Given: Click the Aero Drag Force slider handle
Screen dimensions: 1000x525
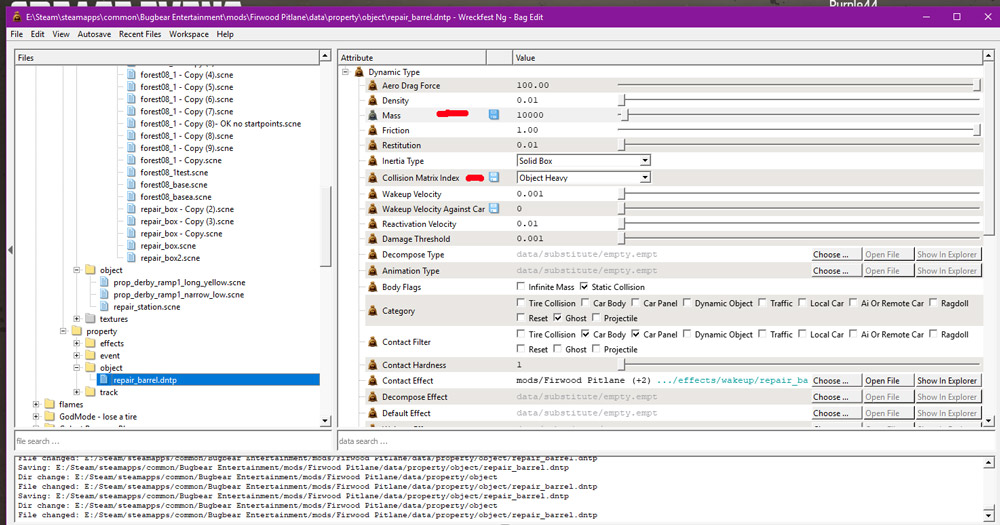Looking at the screenshot, I should coord(977,85).
